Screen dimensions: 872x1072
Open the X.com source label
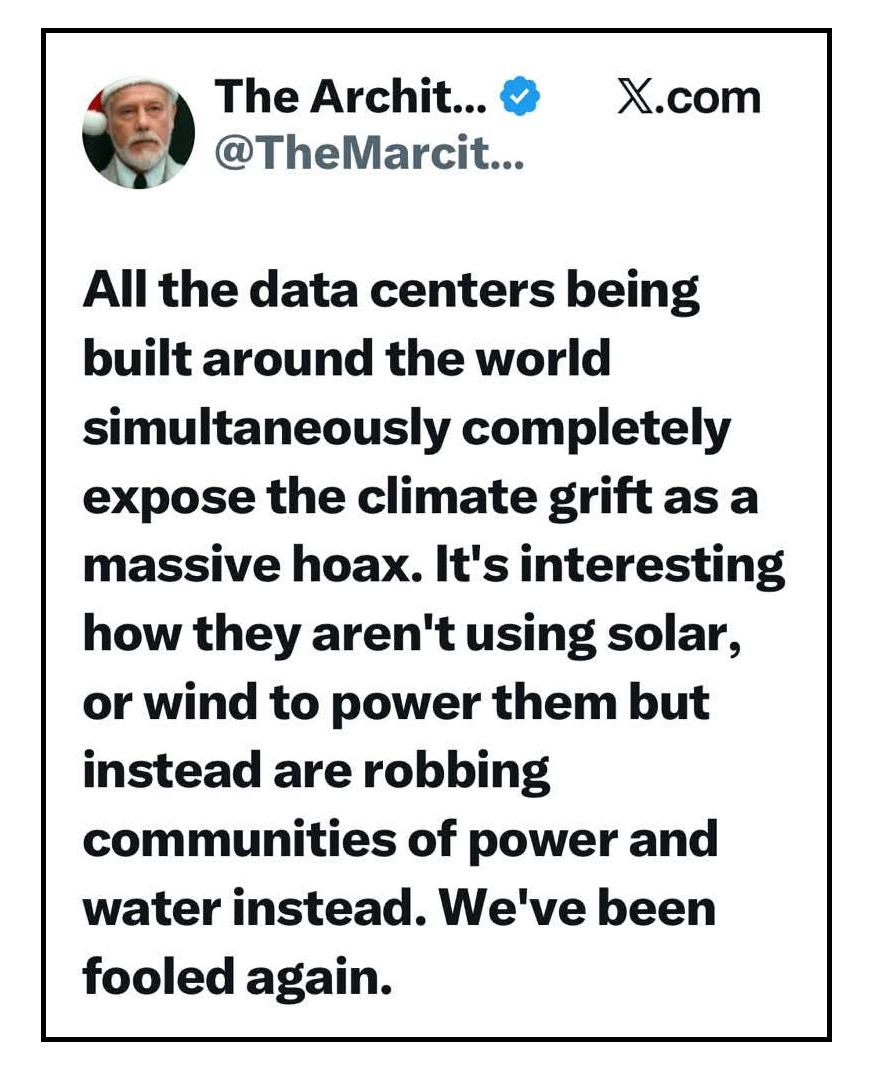pos(689,98)
